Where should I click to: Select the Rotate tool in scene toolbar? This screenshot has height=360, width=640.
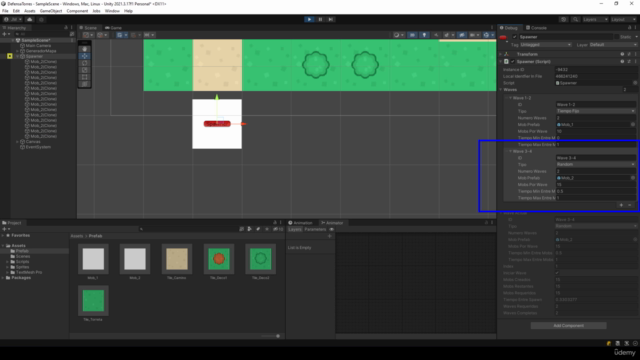click(x=84, y=63)
